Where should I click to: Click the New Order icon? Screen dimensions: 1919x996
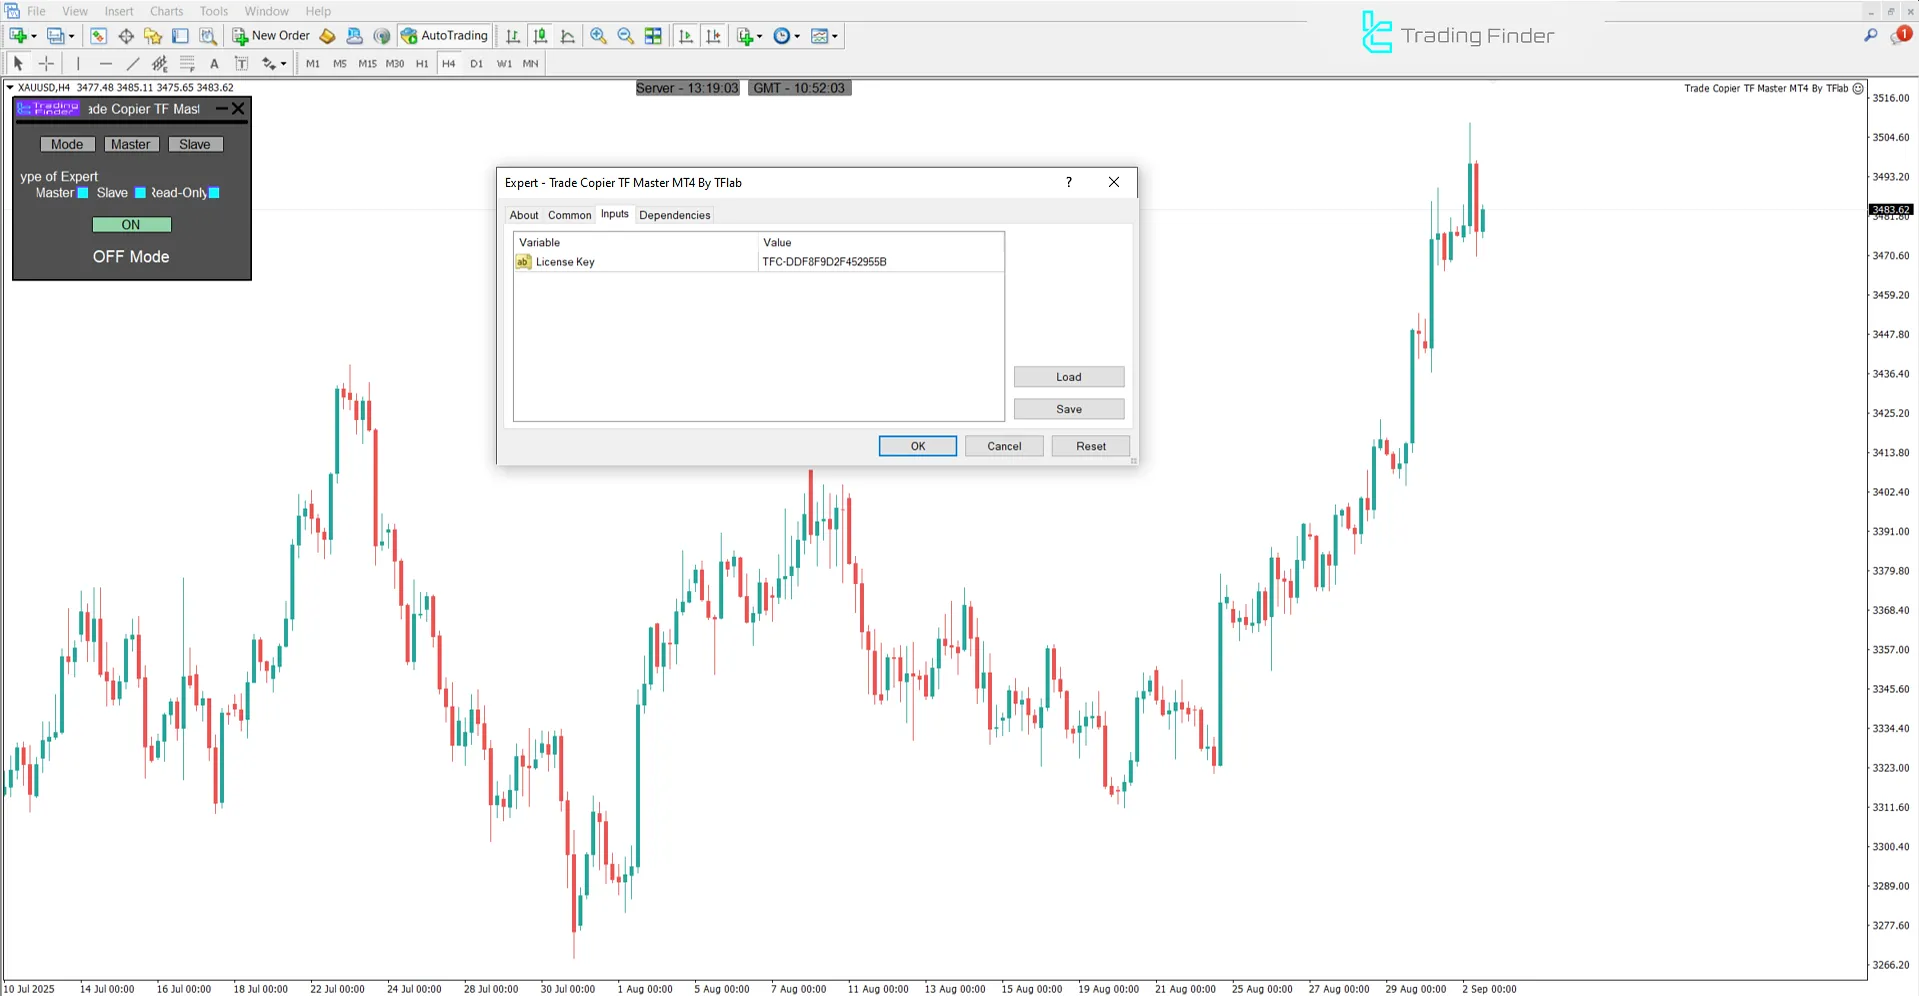pyautogui.click(x=240, y=36)
